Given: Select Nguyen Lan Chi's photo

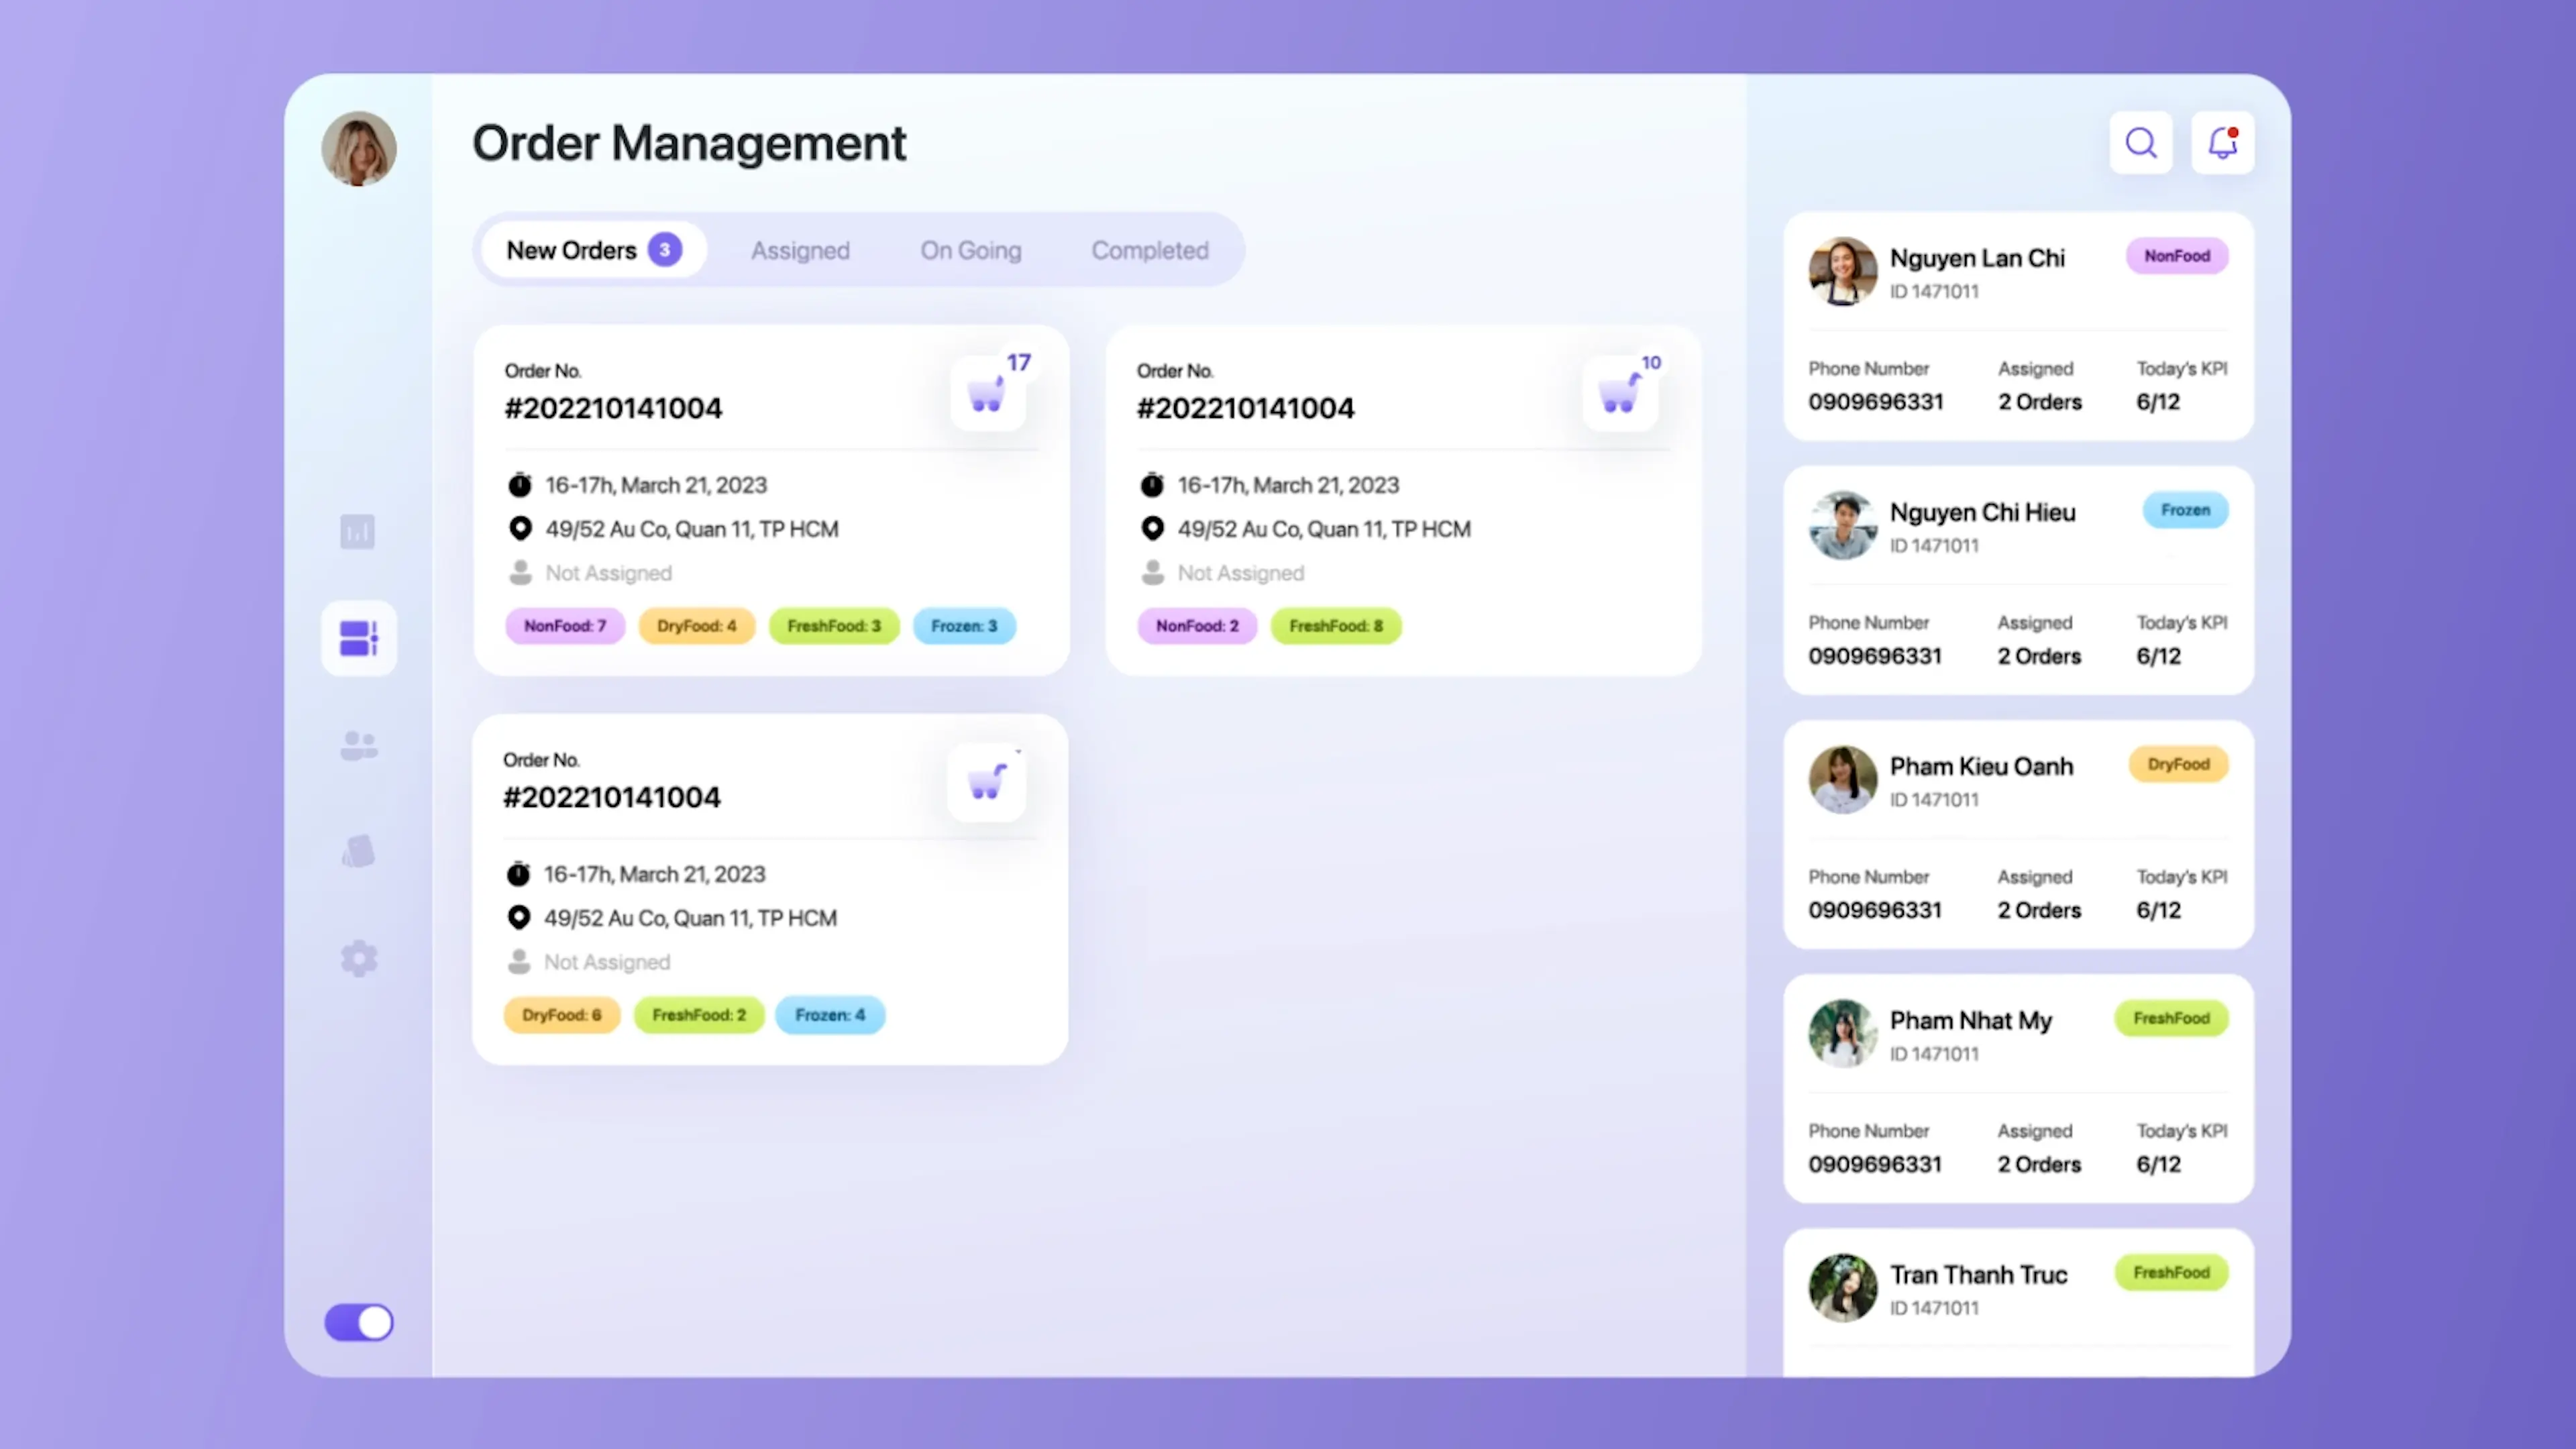Looking at the screenshot, I should tap(1842, 271).
